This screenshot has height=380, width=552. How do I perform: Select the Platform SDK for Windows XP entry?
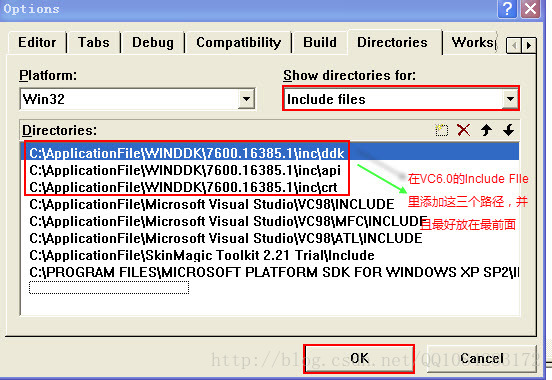[x=270, y=272]
